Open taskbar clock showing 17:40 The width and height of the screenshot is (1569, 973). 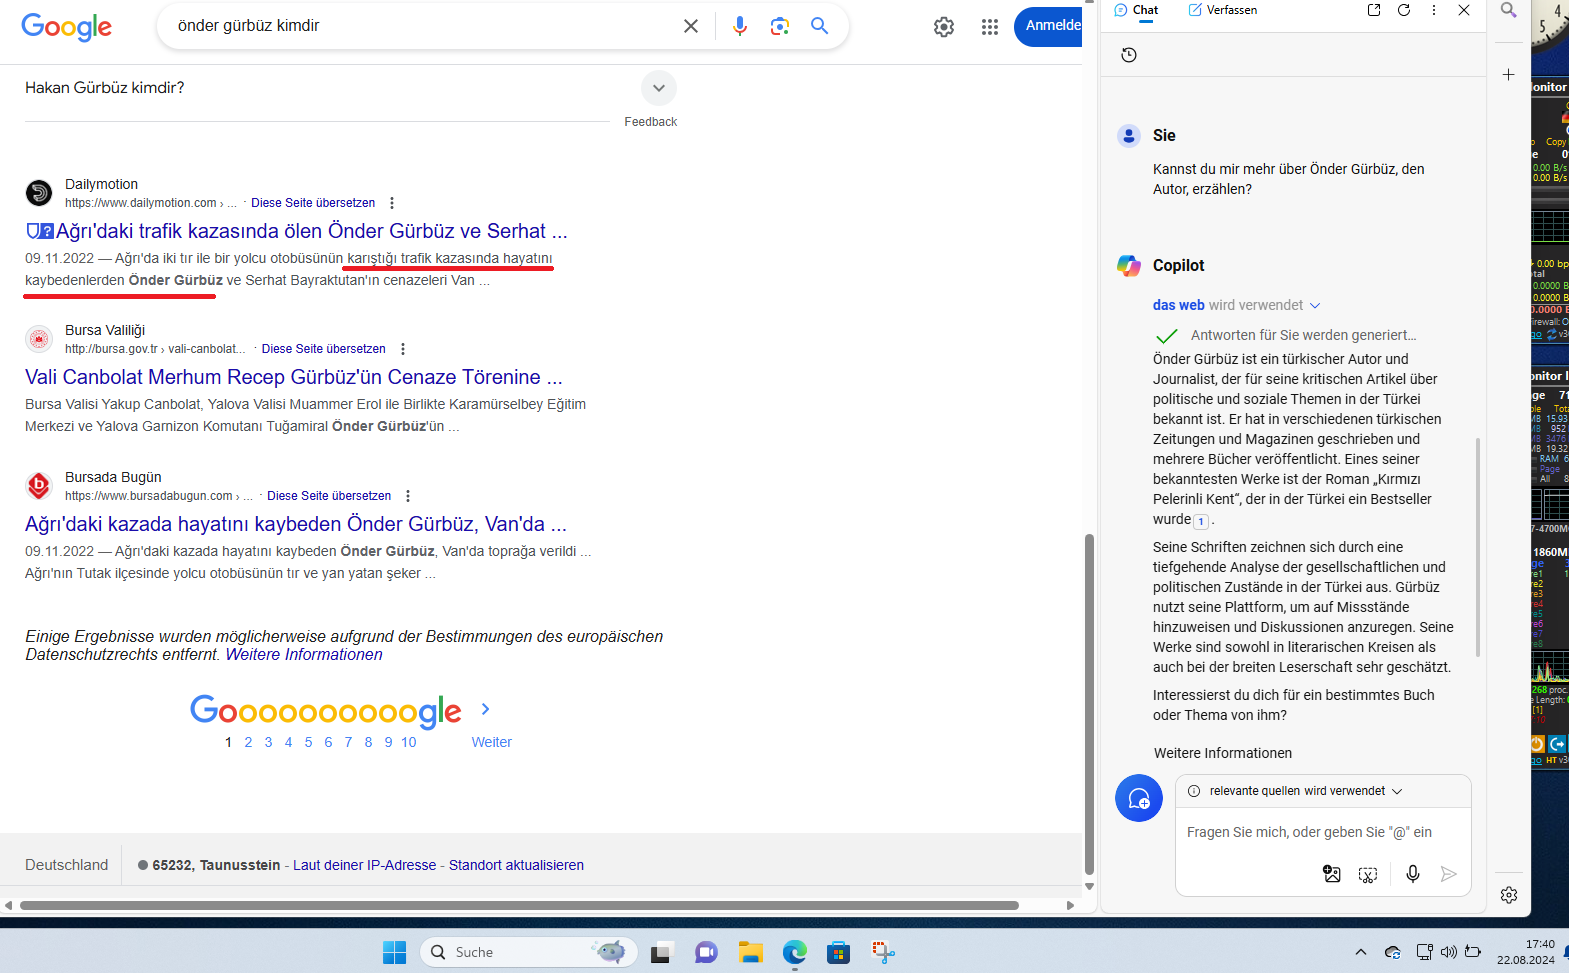[x=1526, y=951]
